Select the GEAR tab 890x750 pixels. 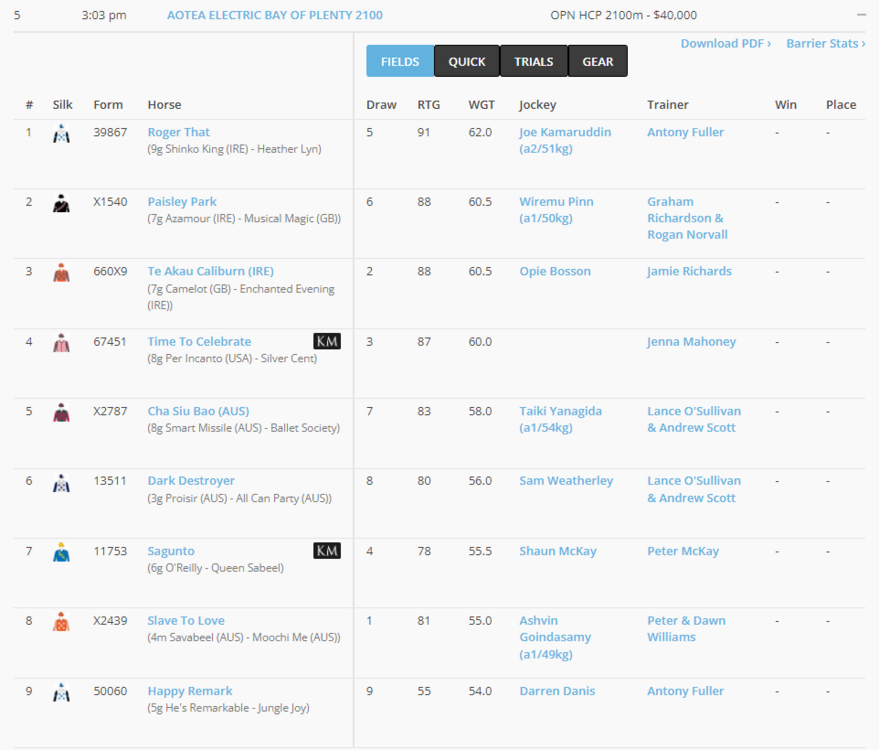click(x=598, y=62)
